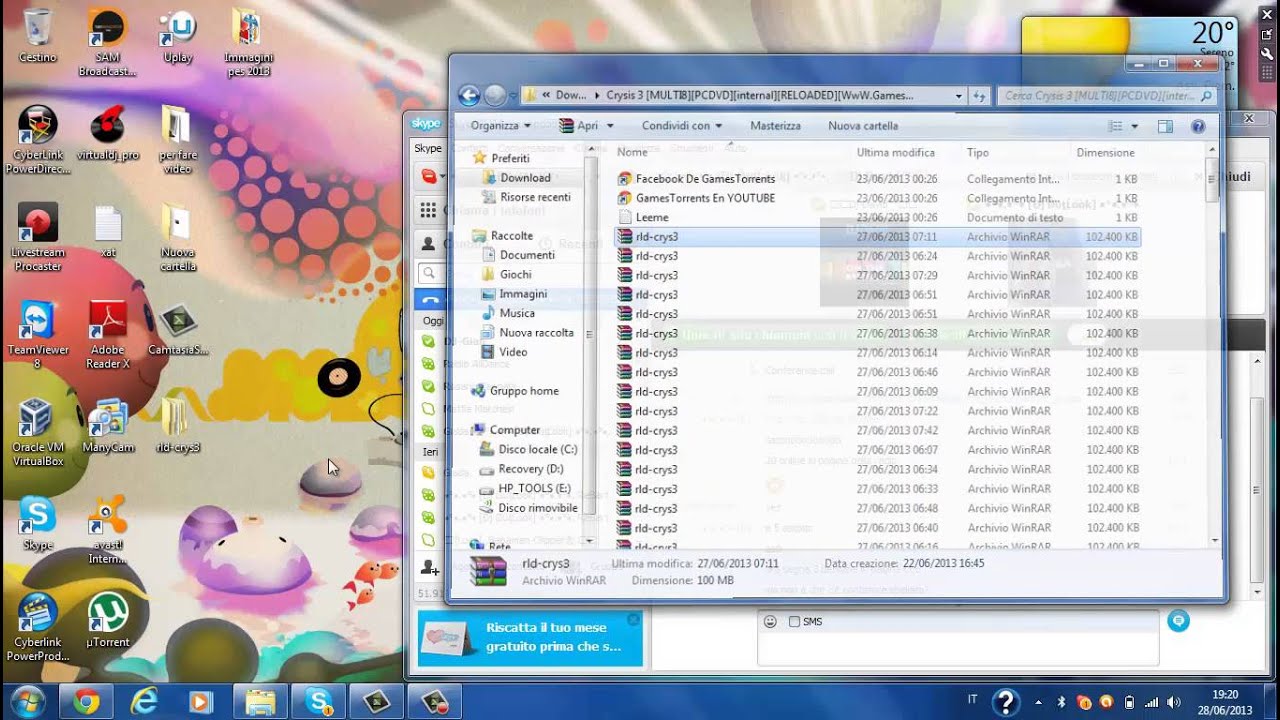Viewport: 1280px width, 720px height.
Task: Open the Giochi library
Action: click(x=515, y=274)
